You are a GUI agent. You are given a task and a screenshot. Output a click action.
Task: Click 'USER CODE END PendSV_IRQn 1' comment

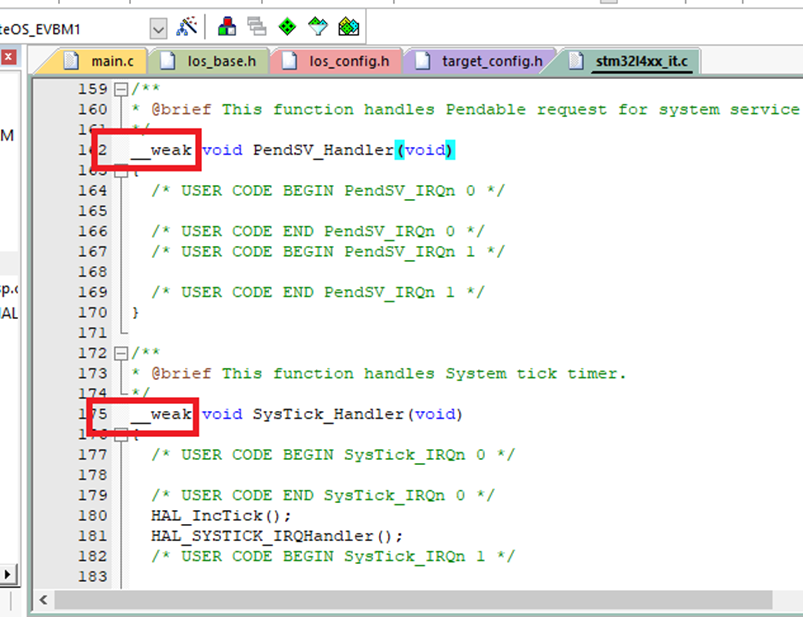pyautogui.click(x=318, y=292)
